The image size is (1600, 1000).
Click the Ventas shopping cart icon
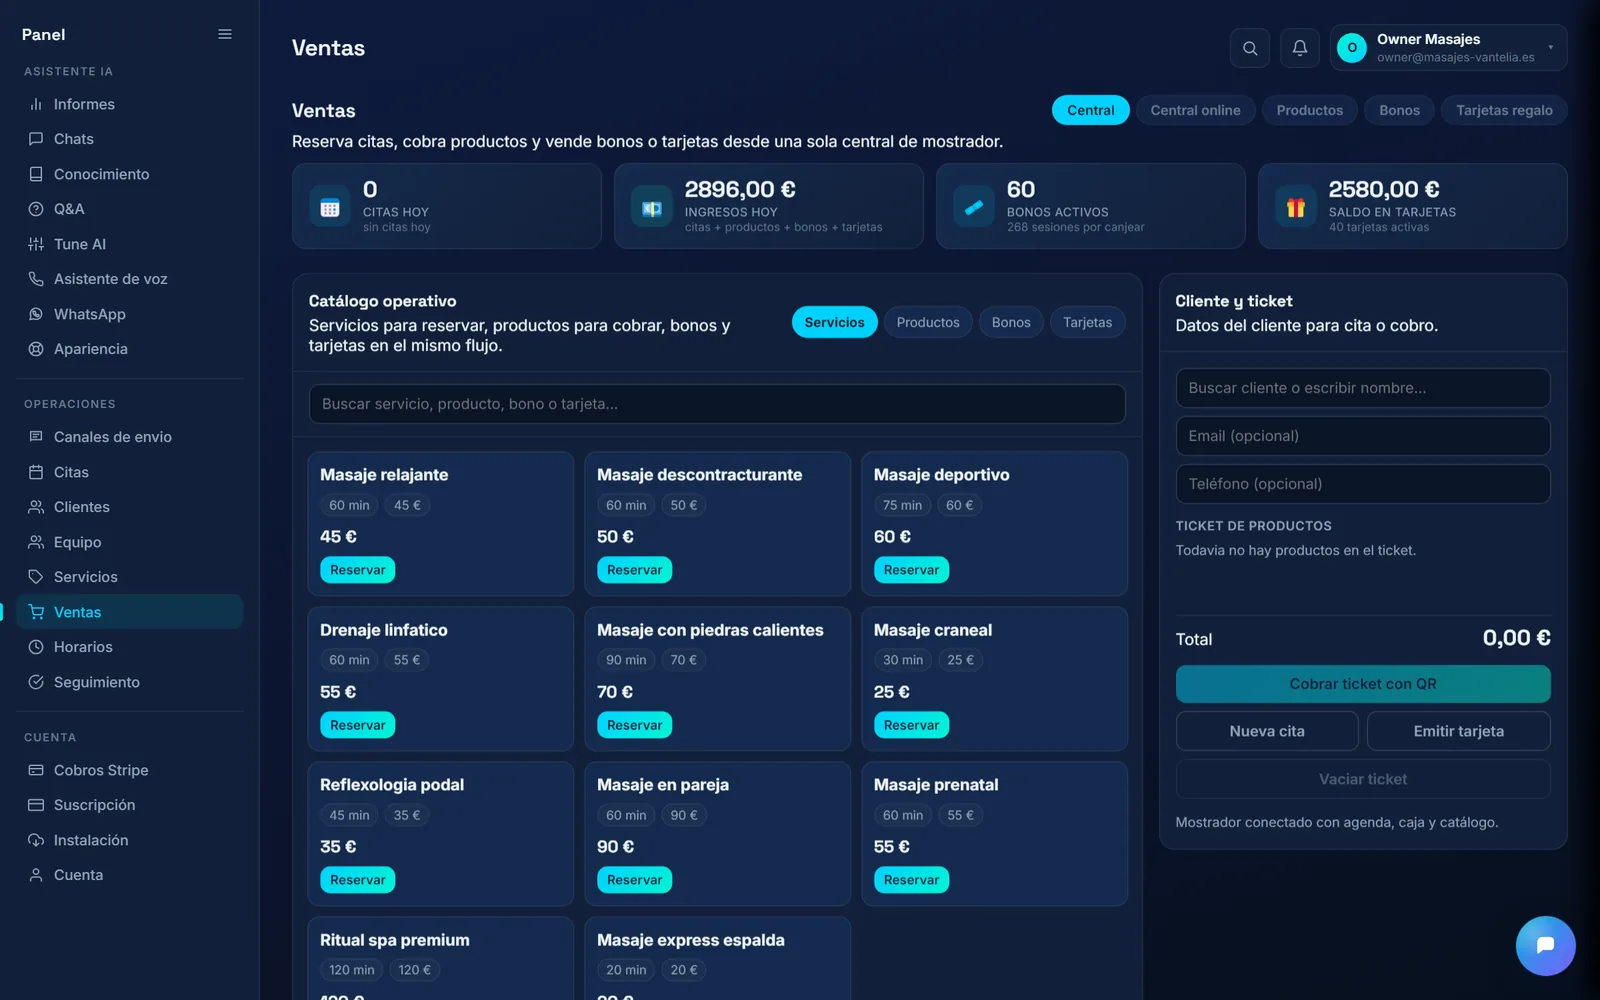click(x=36, y=612)
